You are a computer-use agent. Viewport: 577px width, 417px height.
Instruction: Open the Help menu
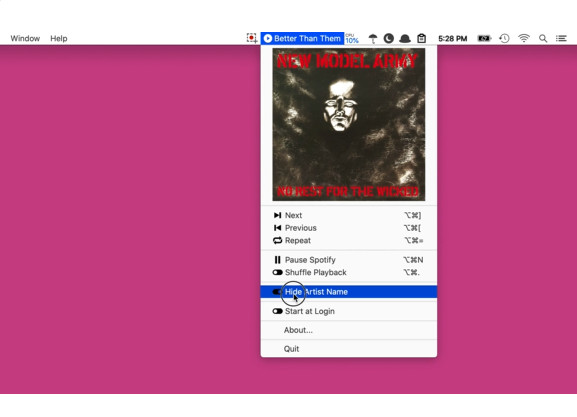[x=59, y=38]
